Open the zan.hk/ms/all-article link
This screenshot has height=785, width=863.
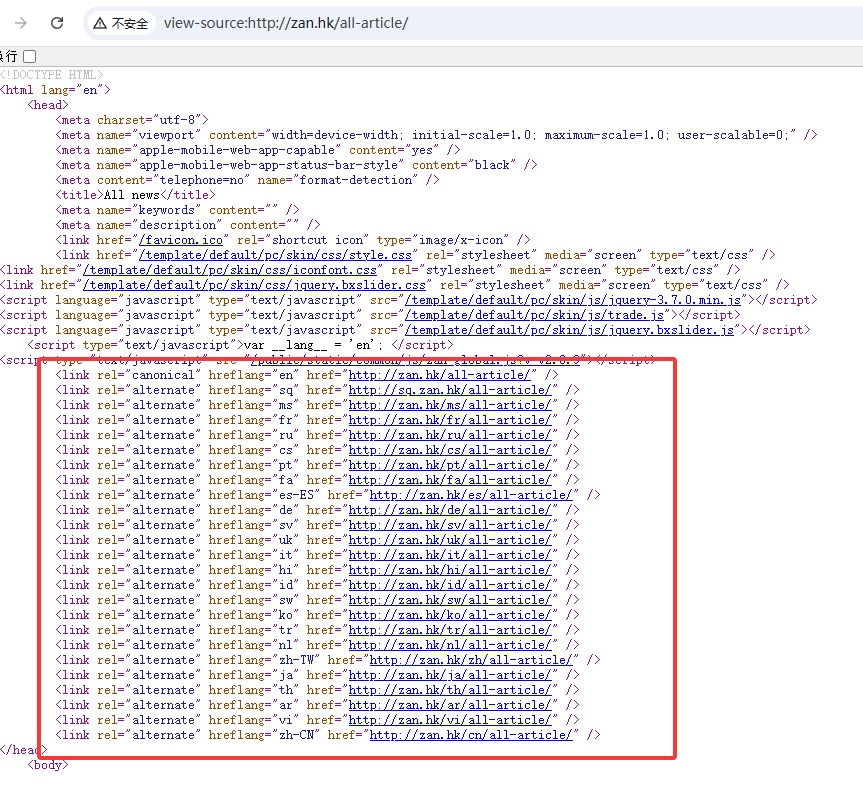(x=450, y=405)
